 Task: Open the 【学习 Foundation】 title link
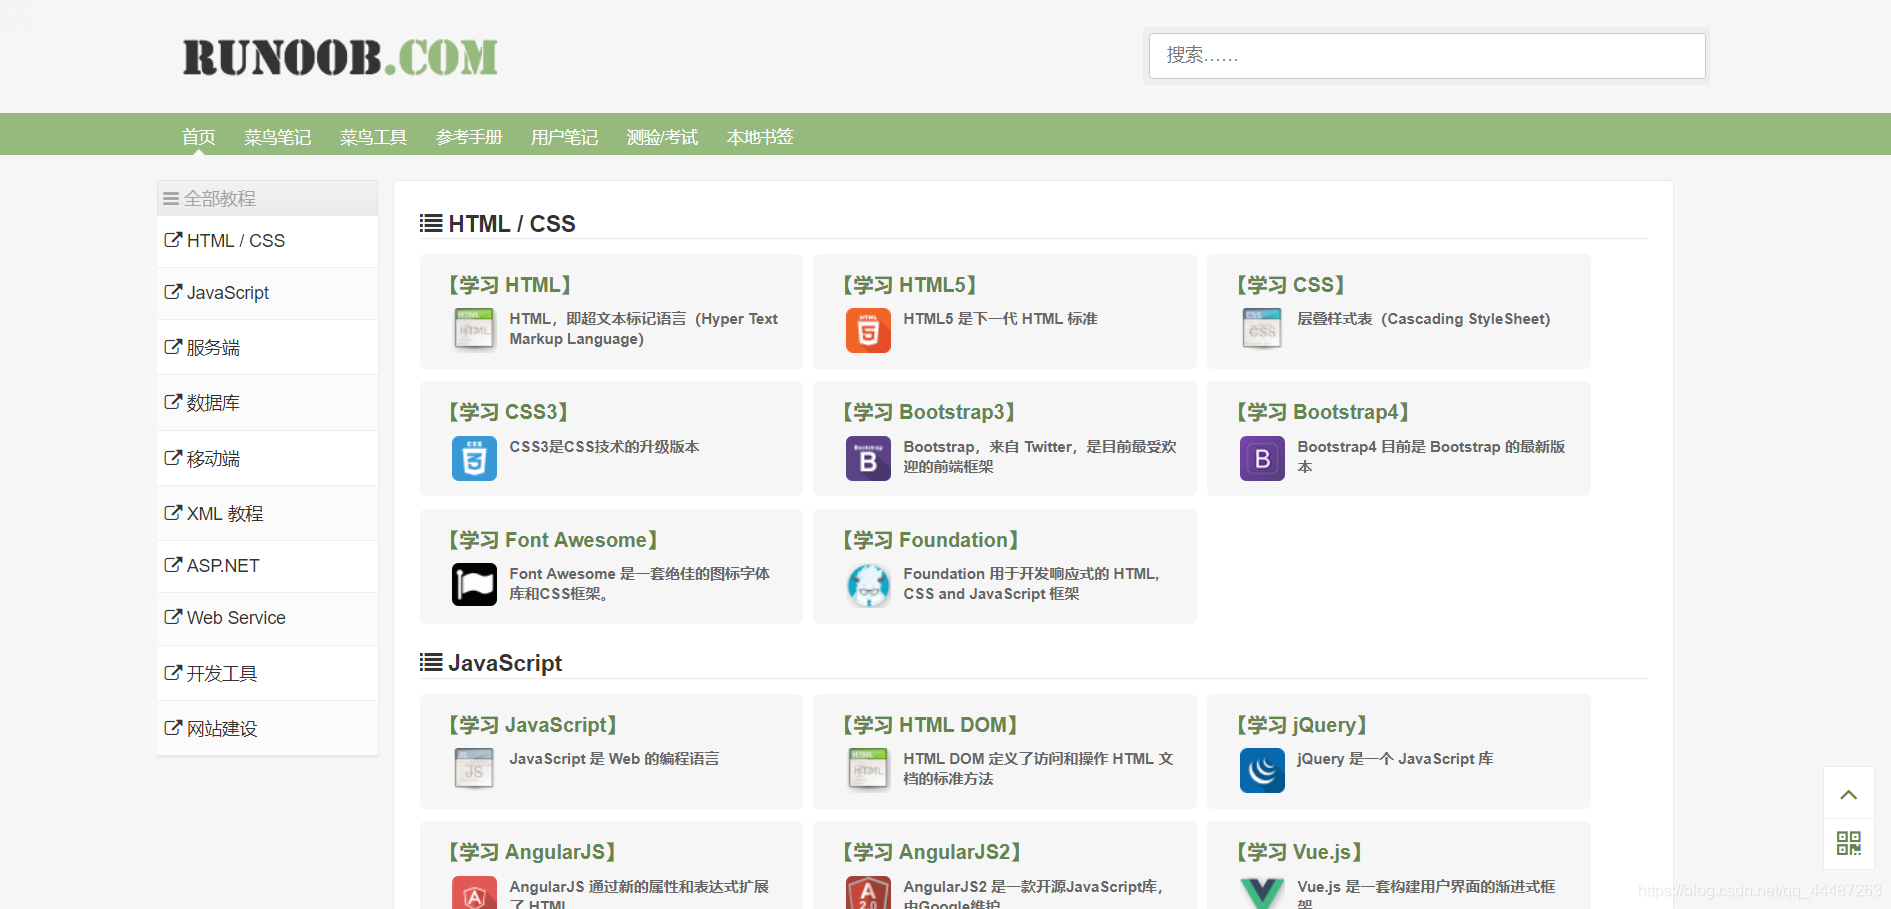[931, 540]
